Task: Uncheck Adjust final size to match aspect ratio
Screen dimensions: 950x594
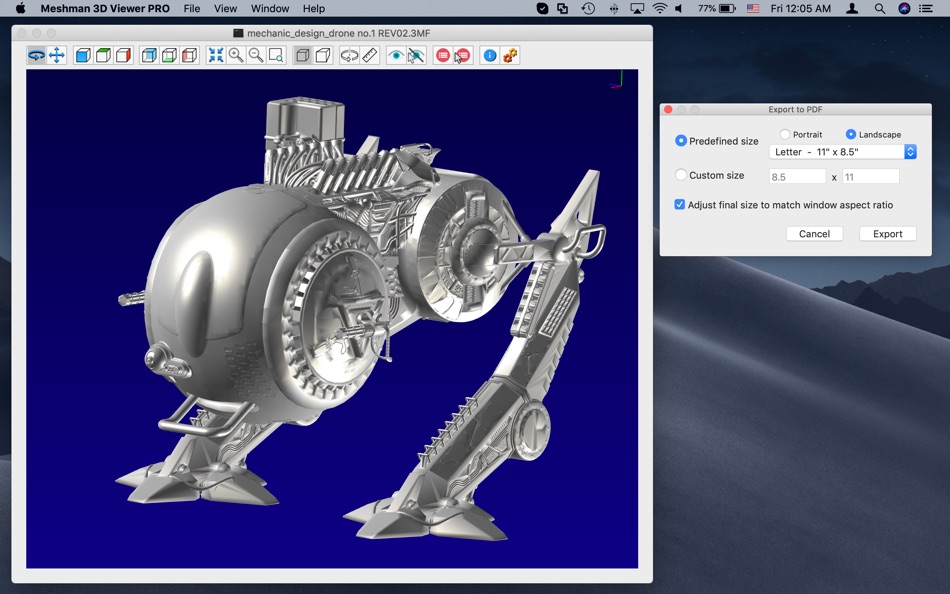Action: (680, 205)
